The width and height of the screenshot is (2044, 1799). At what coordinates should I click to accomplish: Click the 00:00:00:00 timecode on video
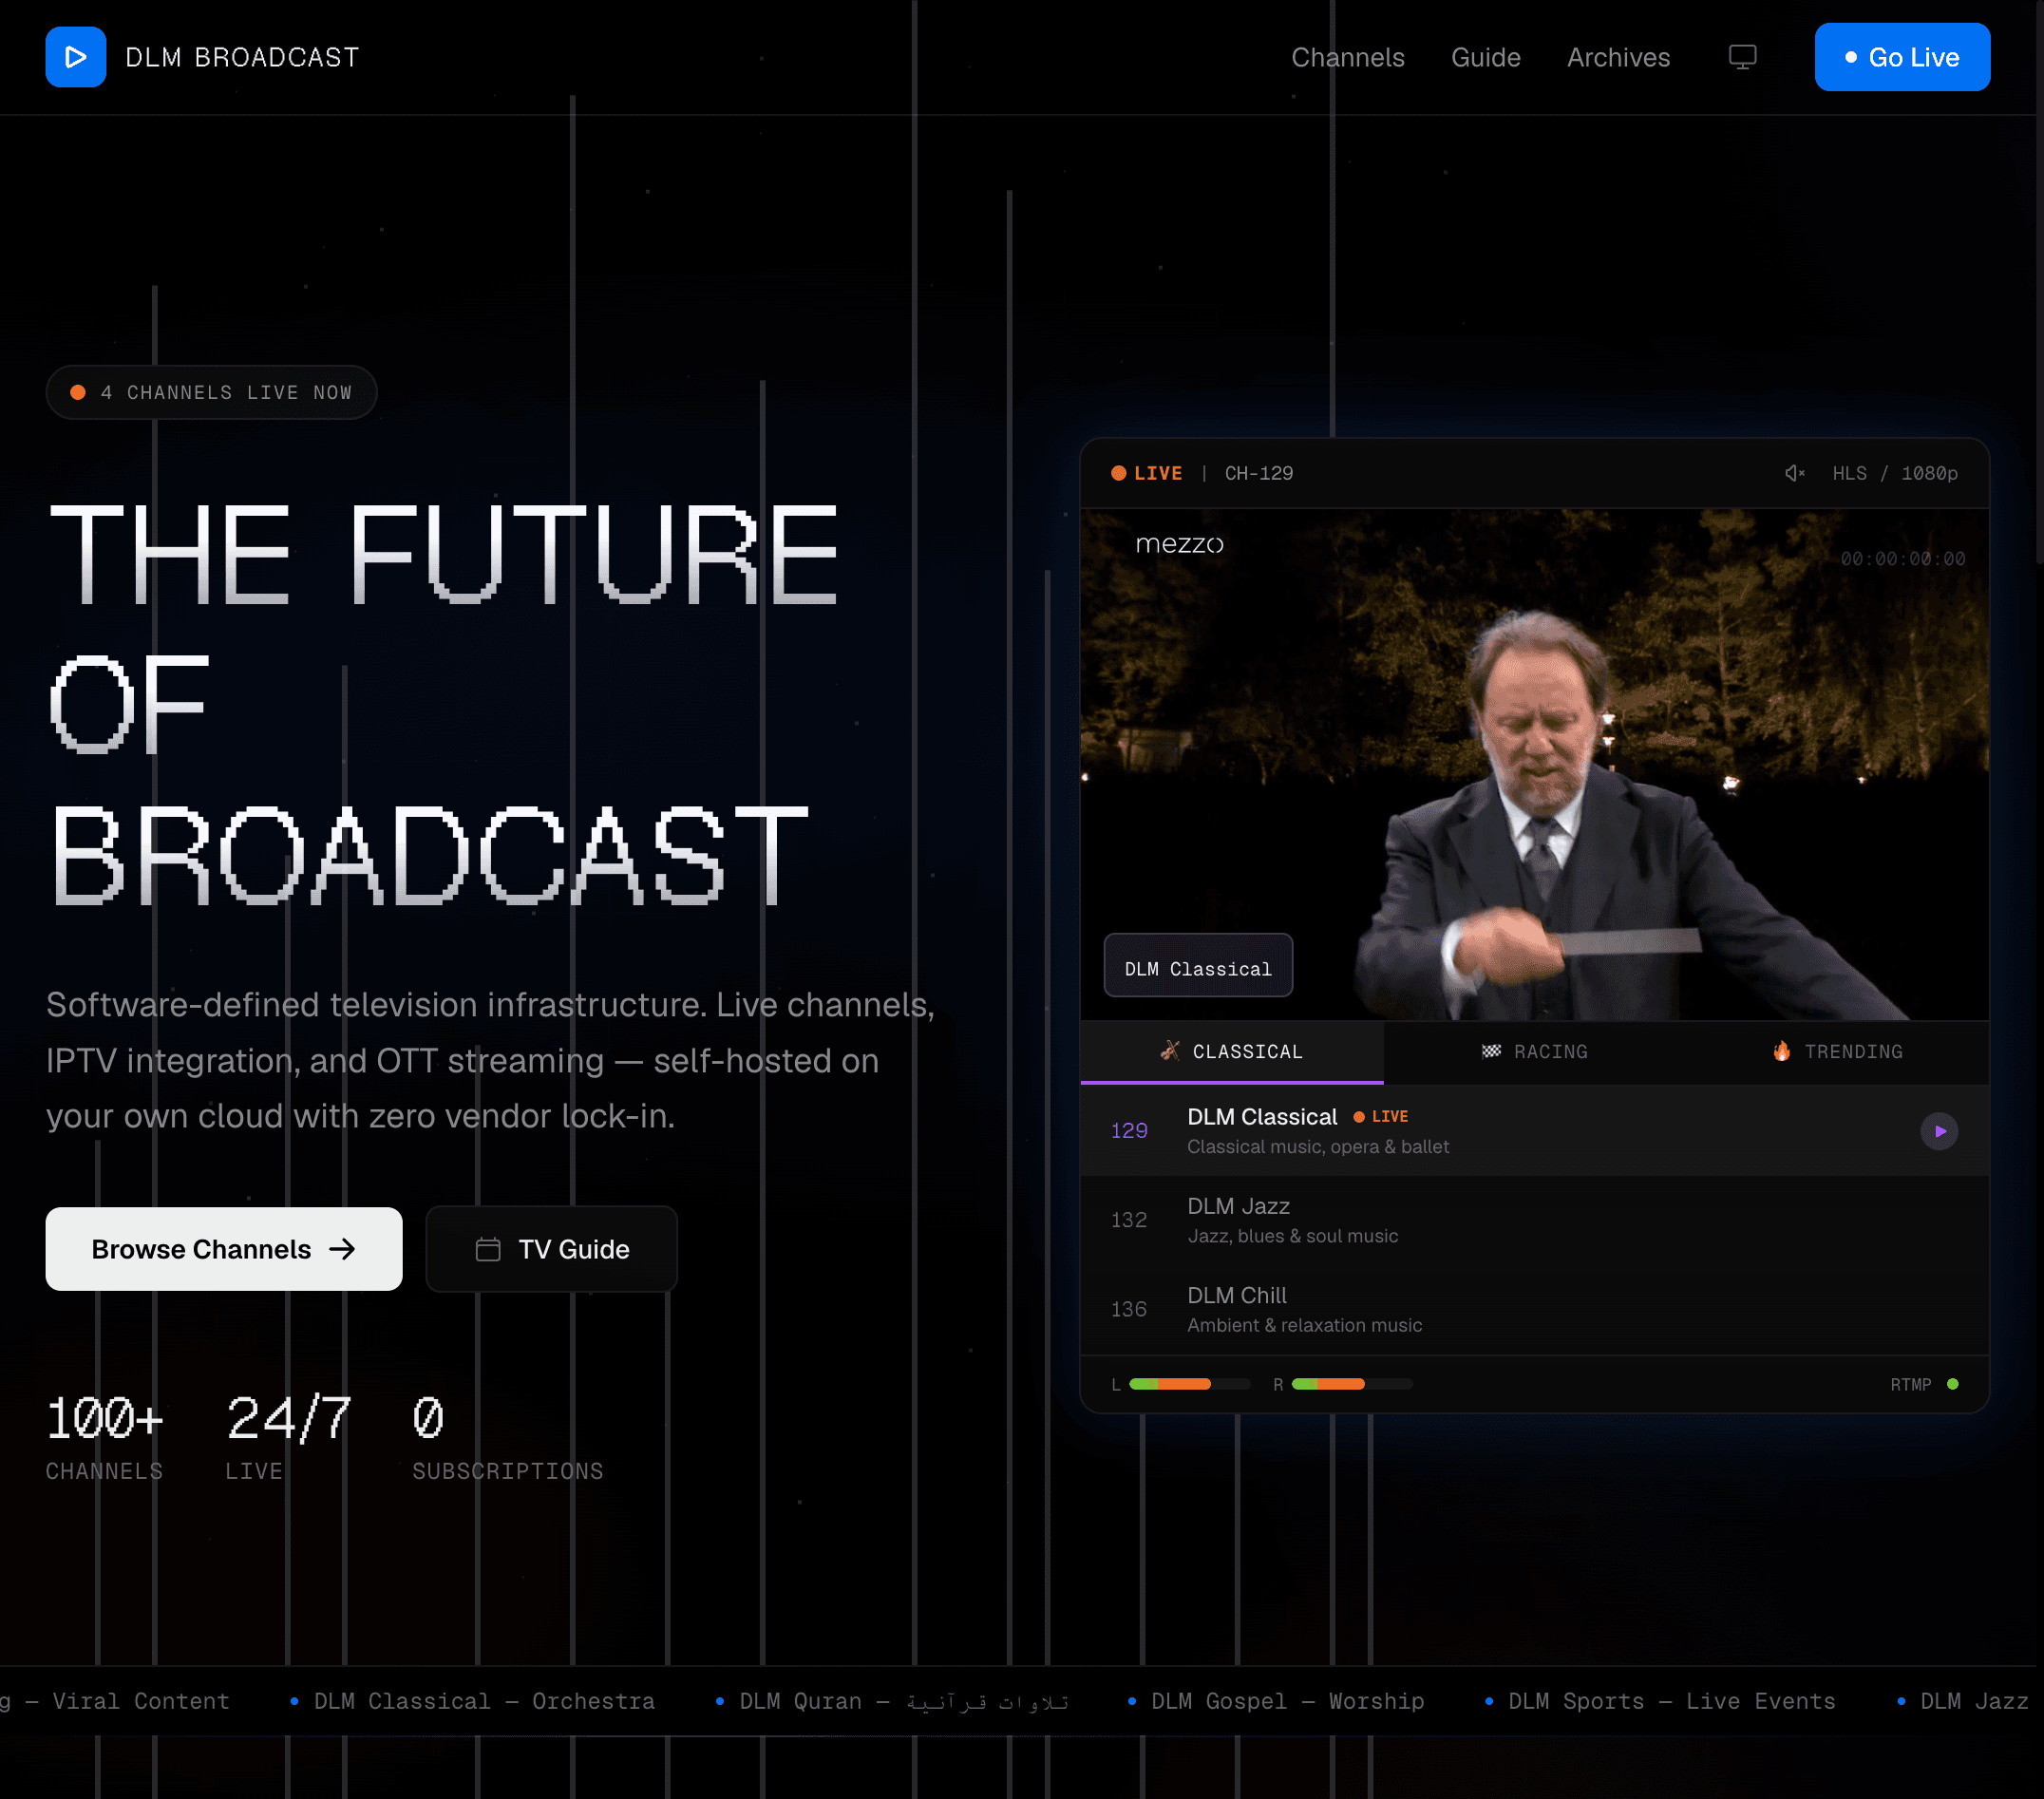point(1902,559)
